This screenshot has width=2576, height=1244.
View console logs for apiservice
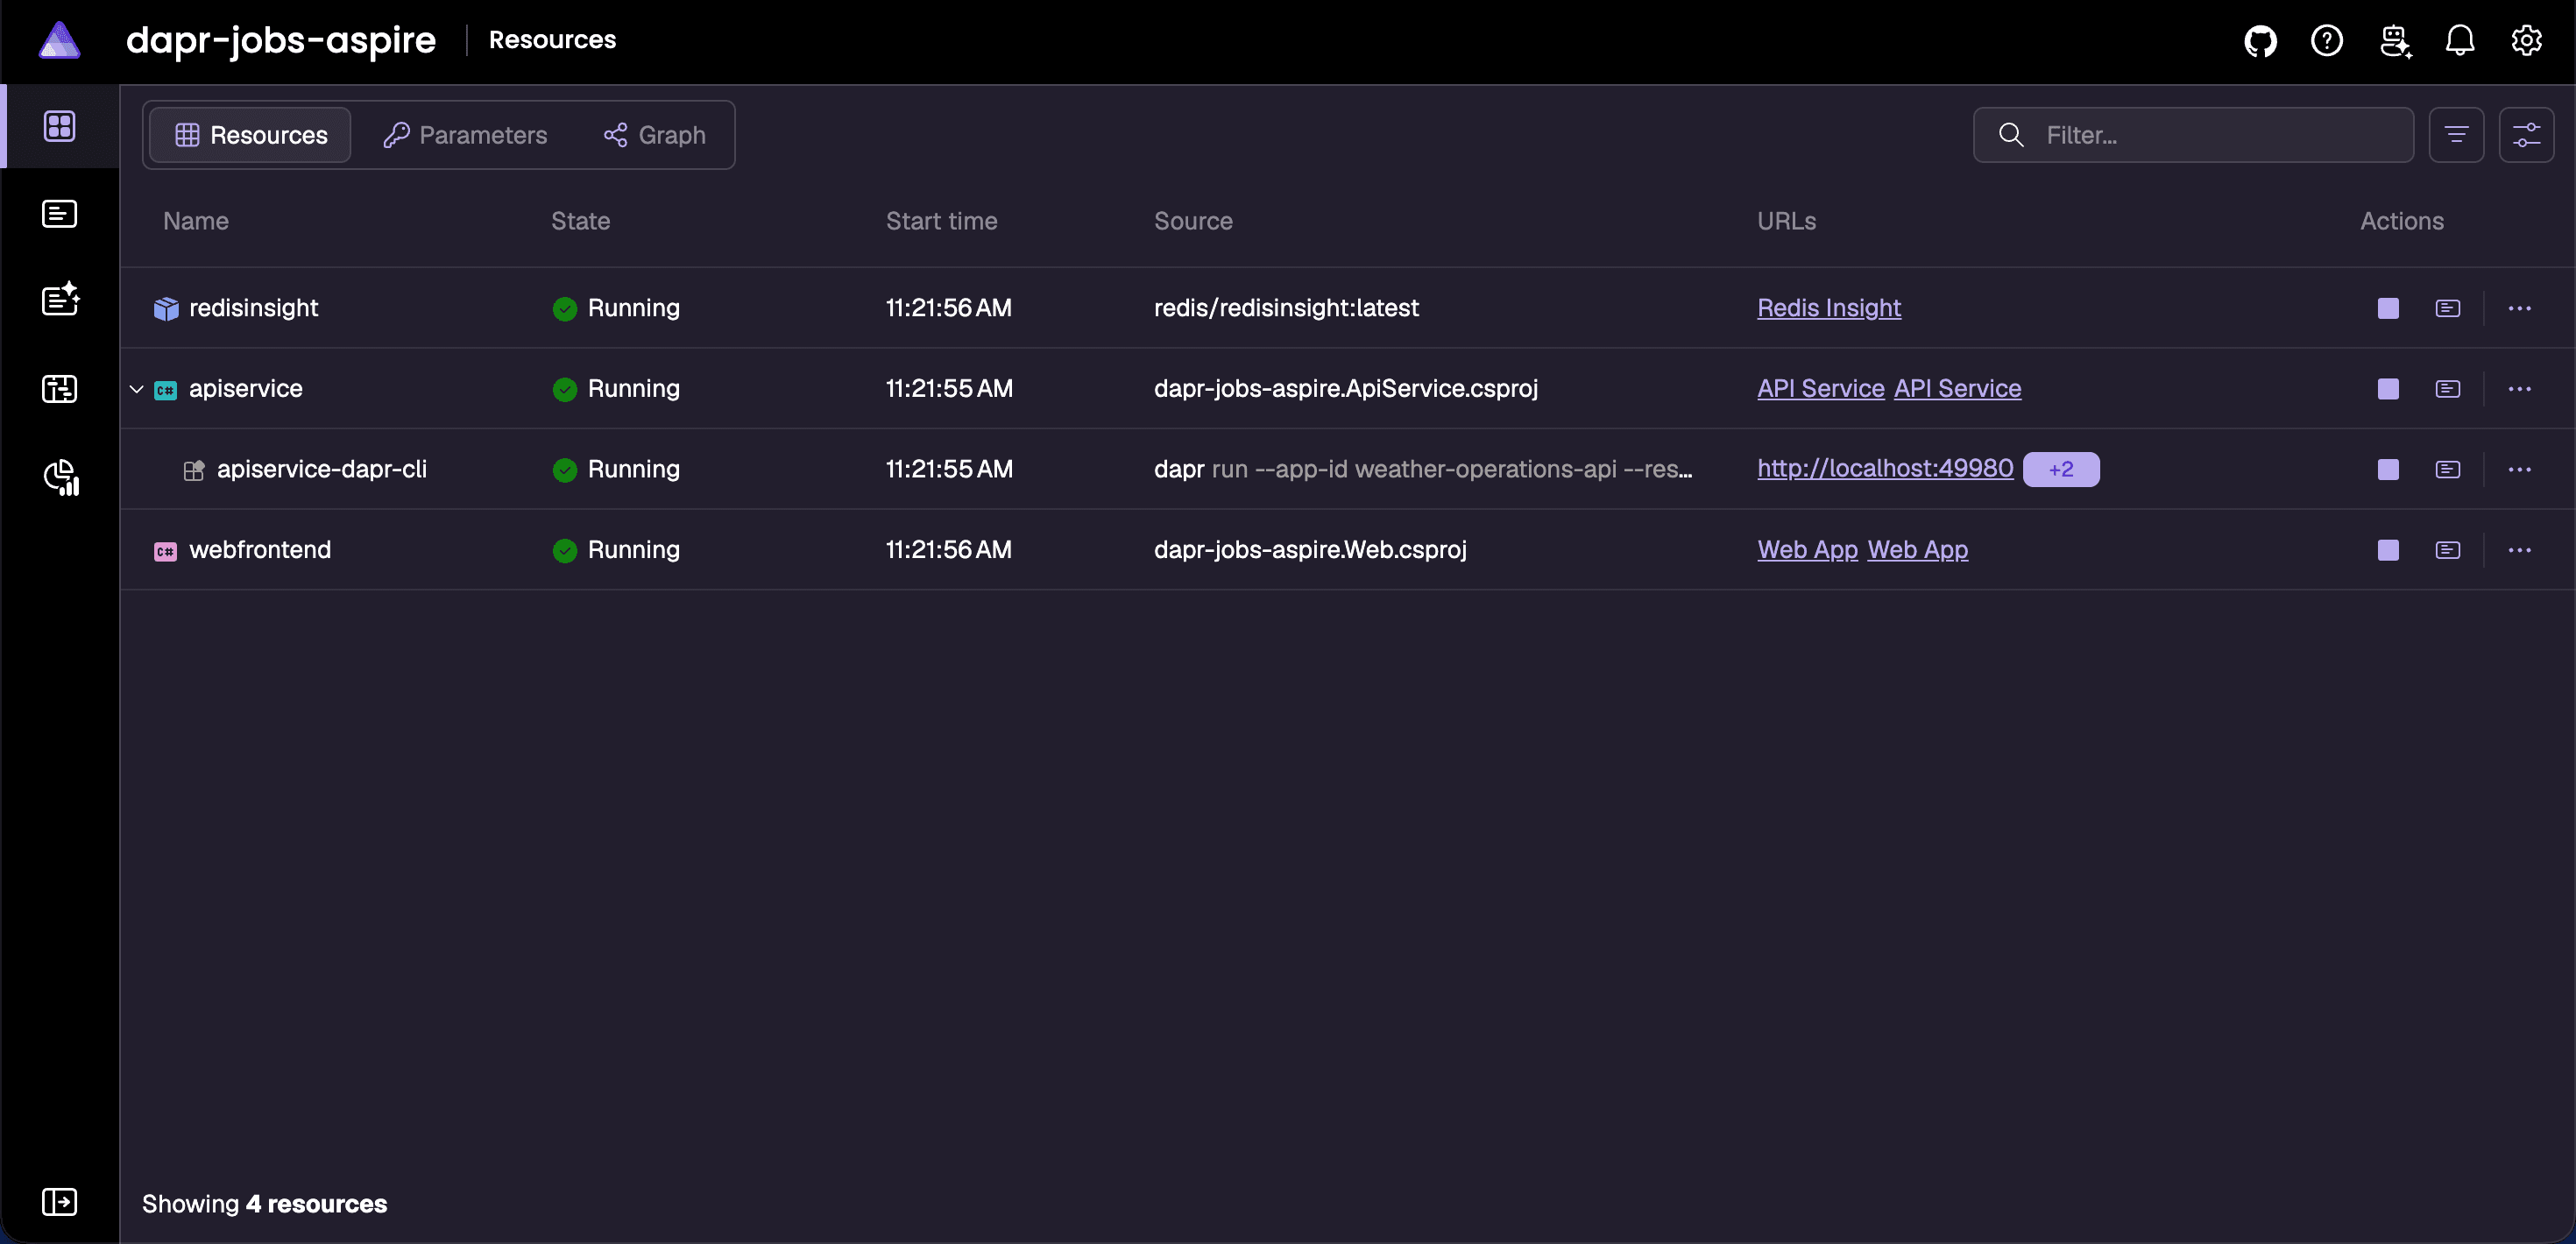(2448, 389)
